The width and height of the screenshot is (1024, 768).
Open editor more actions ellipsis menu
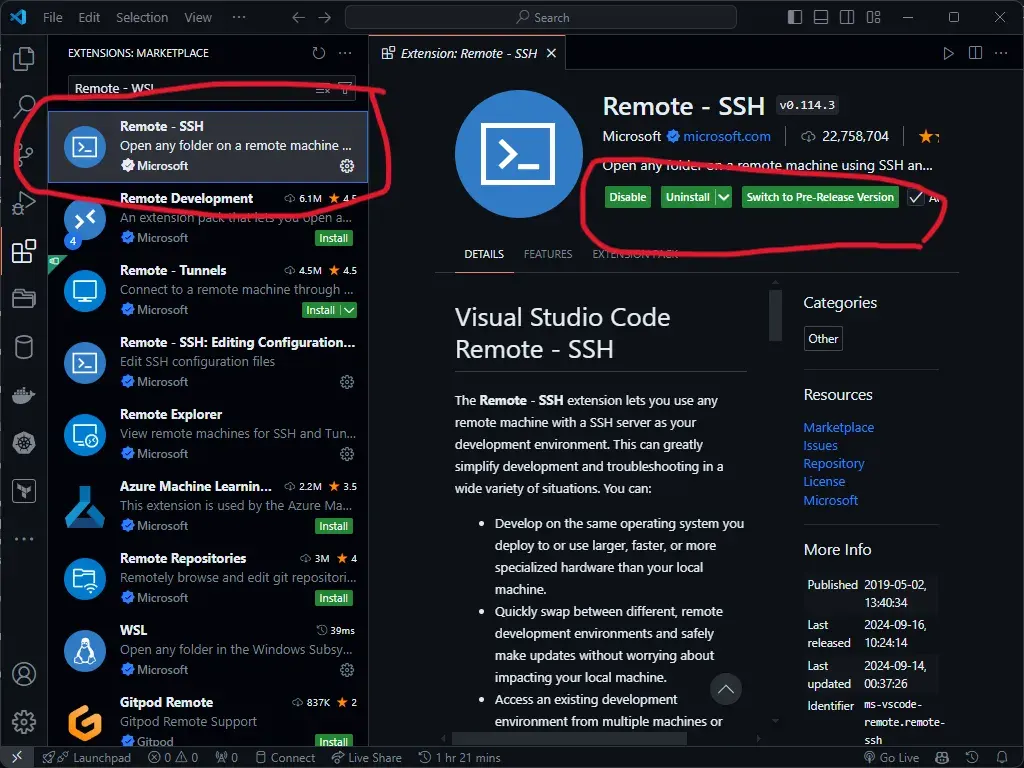[x=1001, y=53]
